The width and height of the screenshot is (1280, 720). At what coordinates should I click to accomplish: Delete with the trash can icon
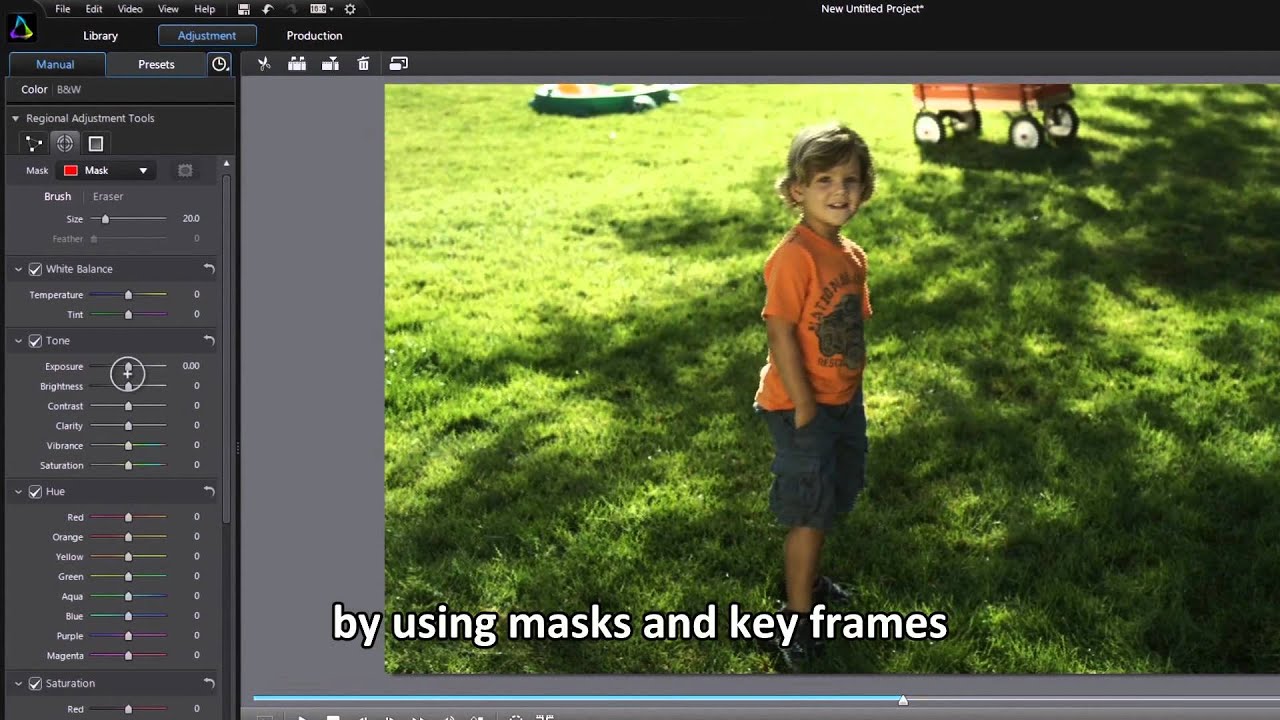click(363, 64)
